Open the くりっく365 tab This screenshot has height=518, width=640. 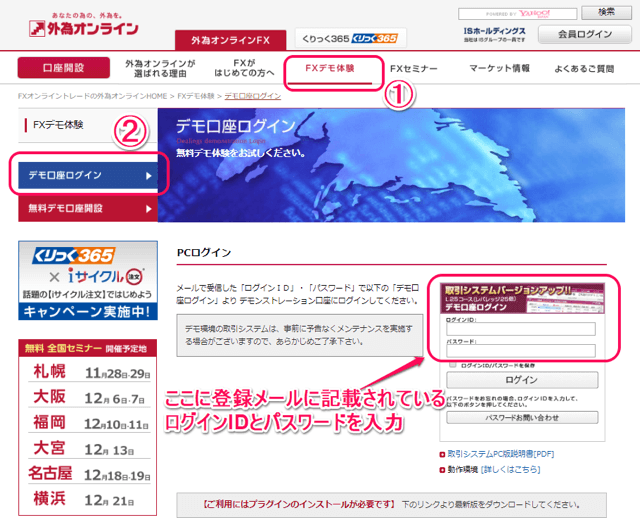[x=350, y=38]
